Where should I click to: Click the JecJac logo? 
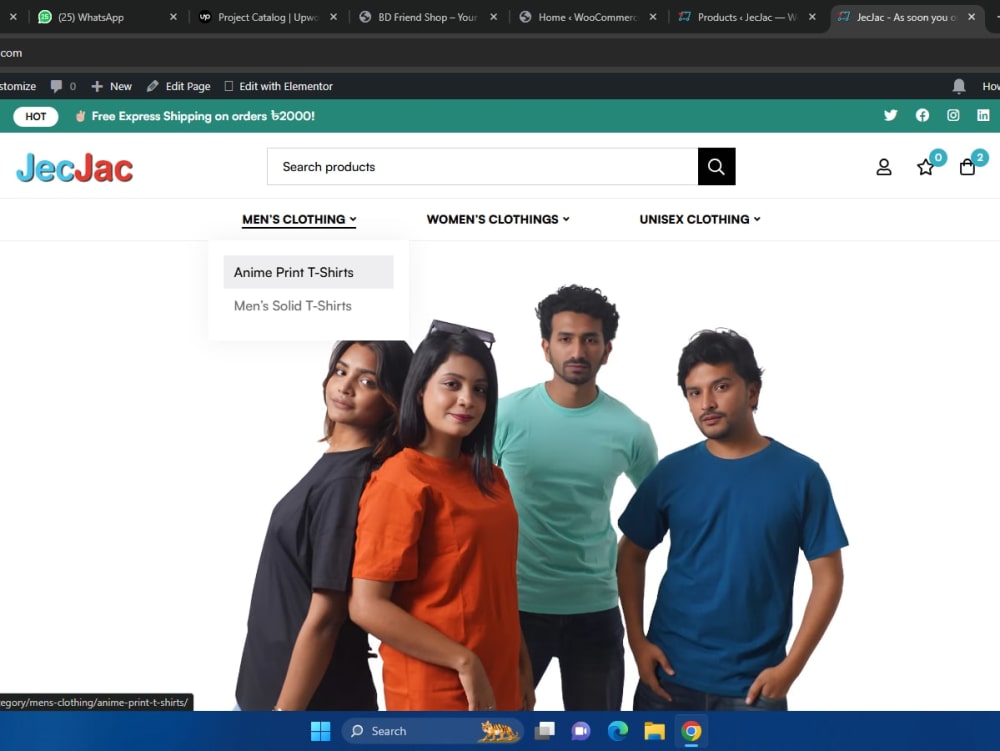[75, 168]
